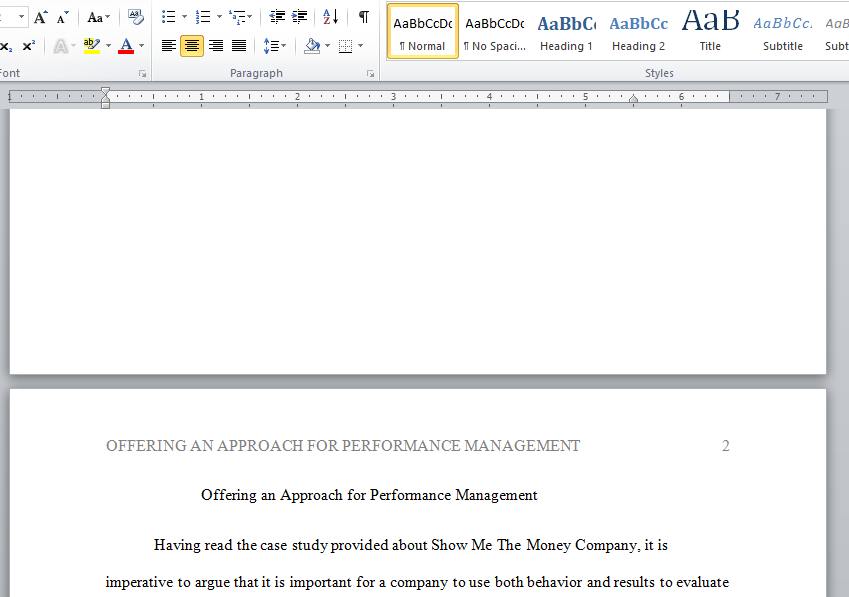The width and height of the screenshot is (849, 597).
Task: Click Decrease Indent icon
Action: click(277, 17)
